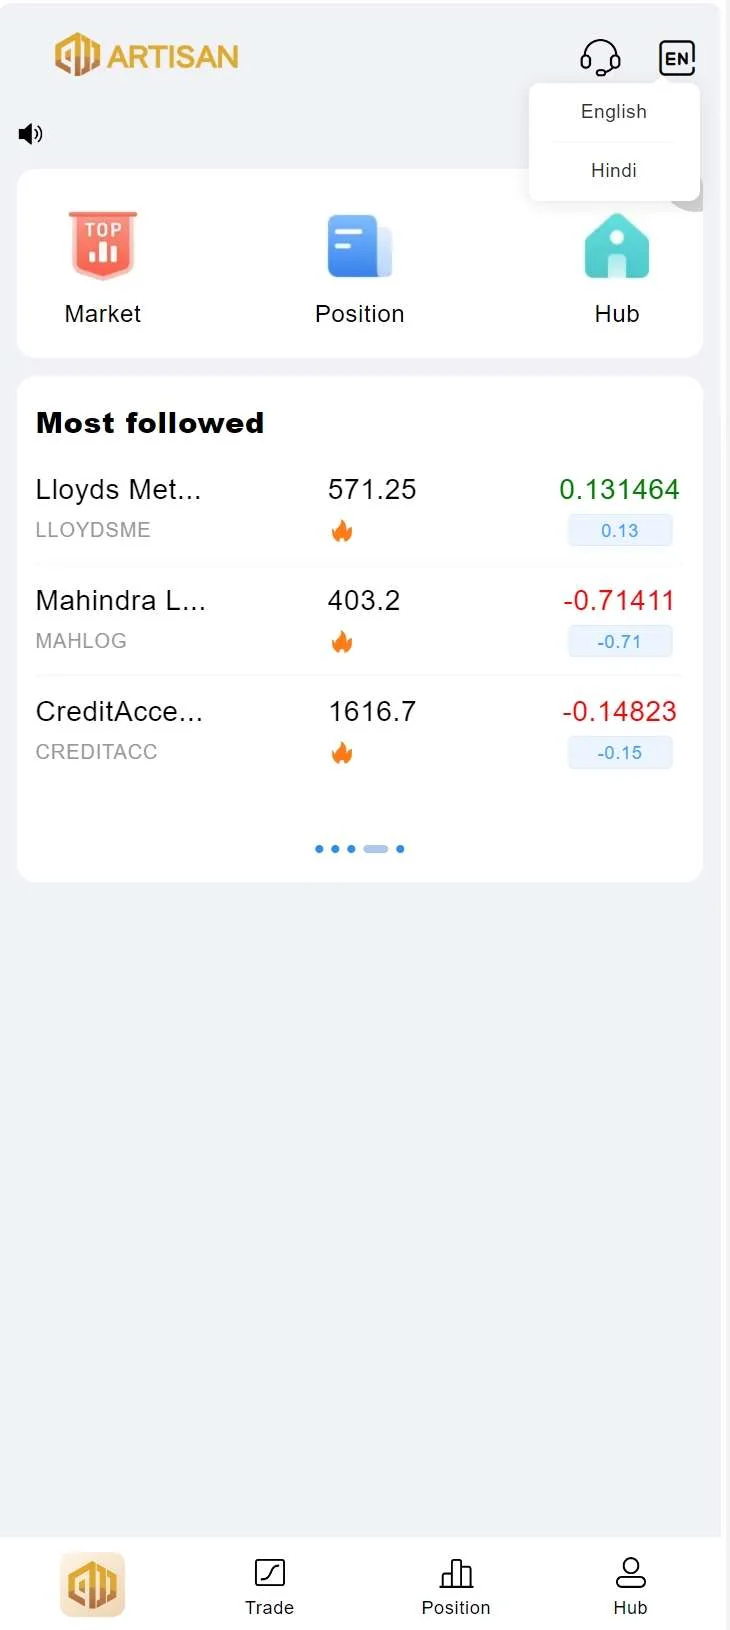
Task: Toggle the EN language selector
Action: 677,57
